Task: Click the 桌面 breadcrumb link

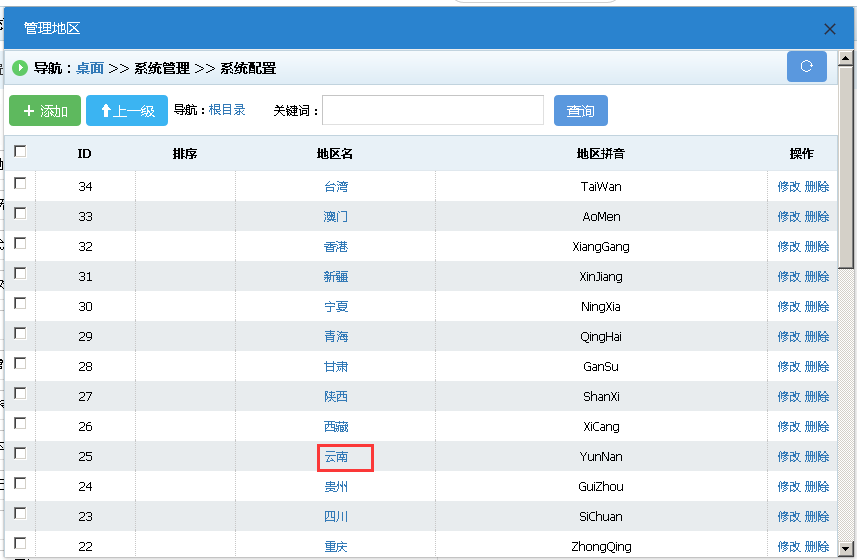Action: 90,68
